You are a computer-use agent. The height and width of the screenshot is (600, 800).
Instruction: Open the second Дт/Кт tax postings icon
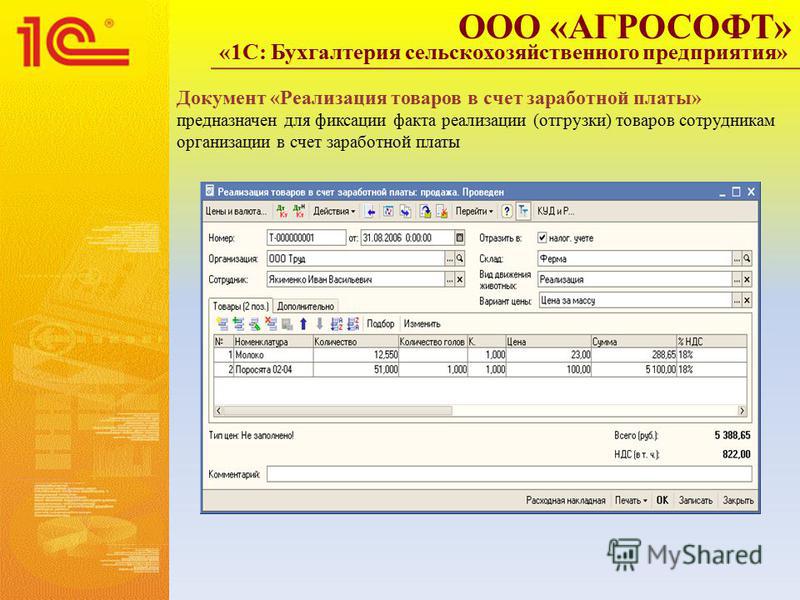[x=299, y=211]
